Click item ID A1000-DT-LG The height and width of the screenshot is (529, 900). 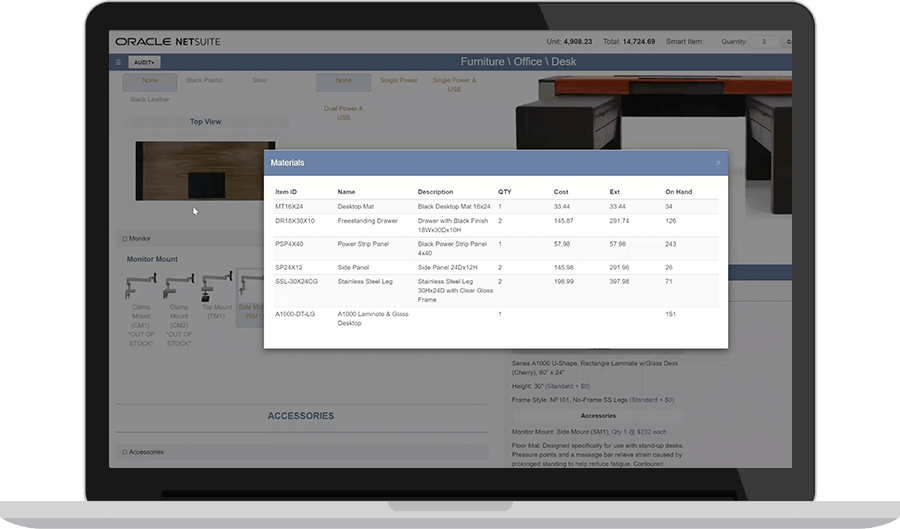[x=295, y=314]
